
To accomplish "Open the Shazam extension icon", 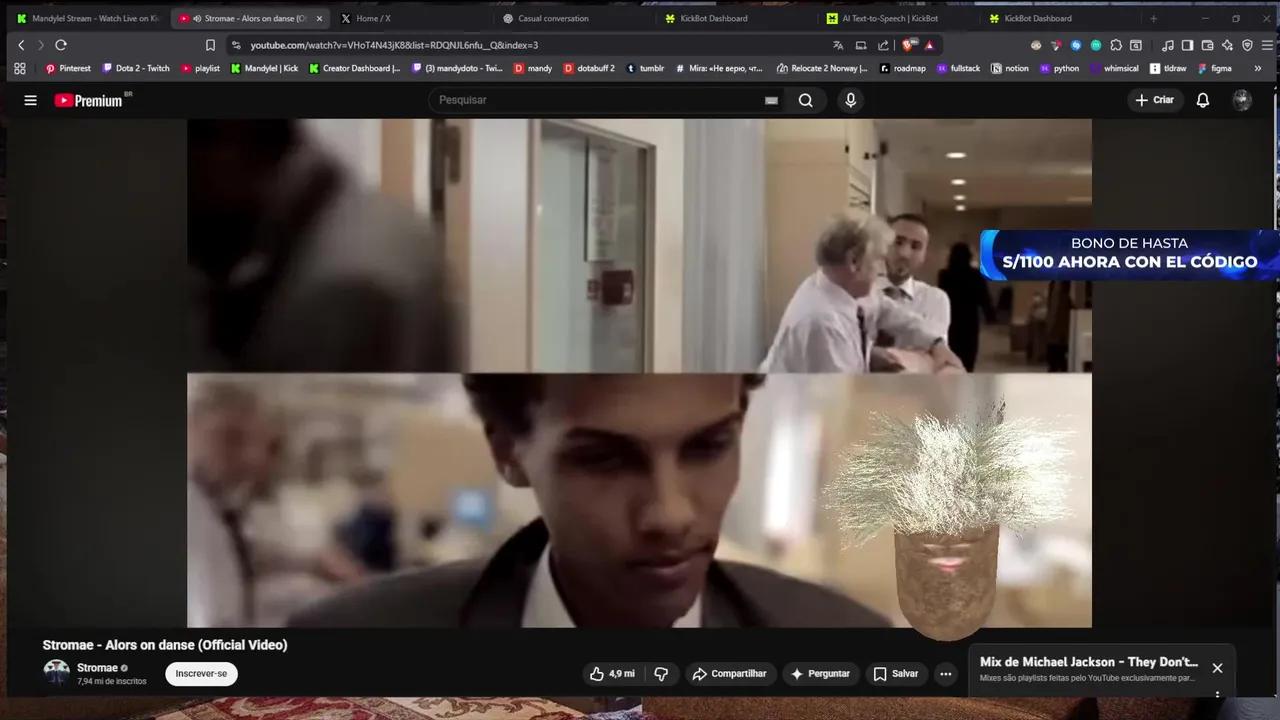I will pyautogui.click(x=1076, y=45).
